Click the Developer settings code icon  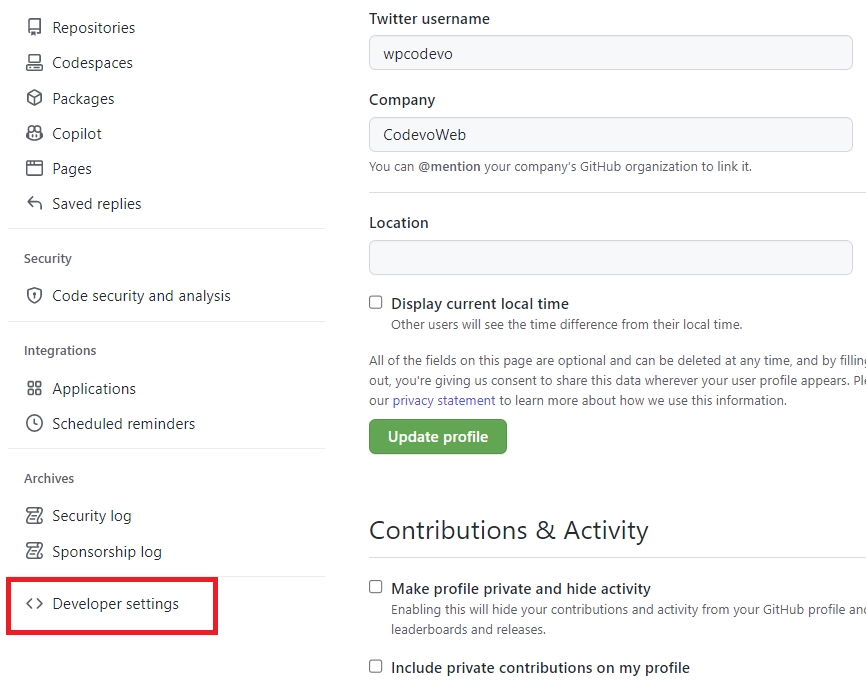click(x=34, y=604)
